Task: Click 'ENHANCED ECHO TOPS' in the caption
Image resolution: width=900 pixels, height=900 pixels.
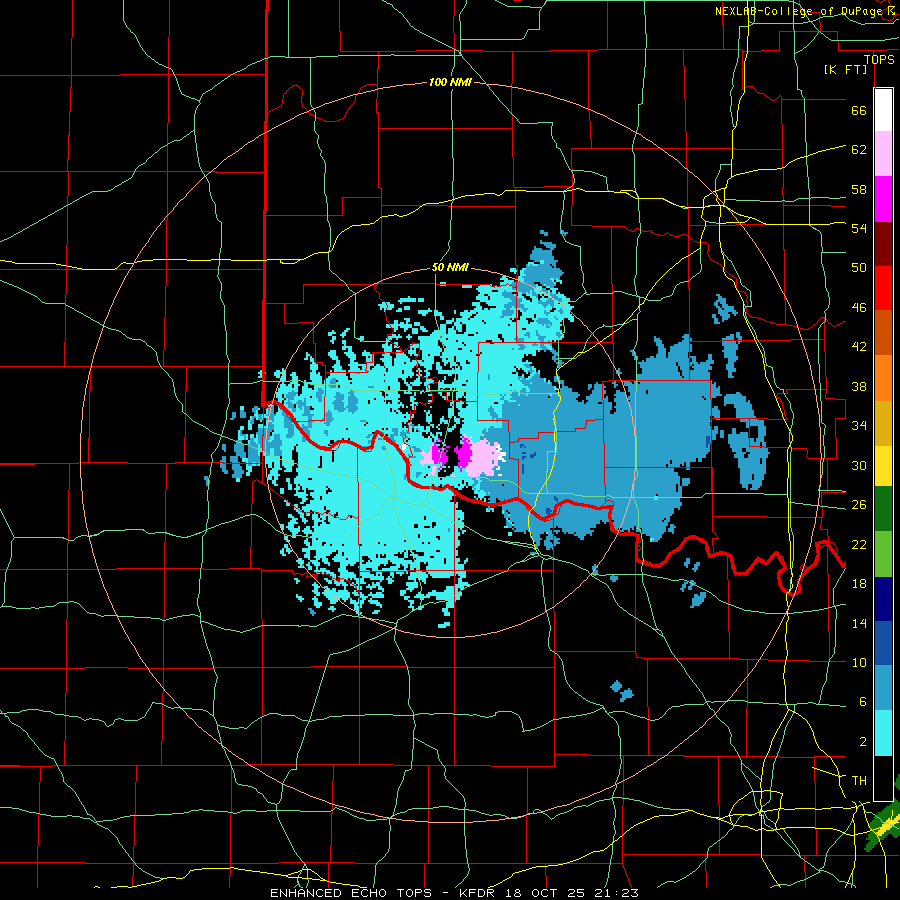Action: point(351,893)
